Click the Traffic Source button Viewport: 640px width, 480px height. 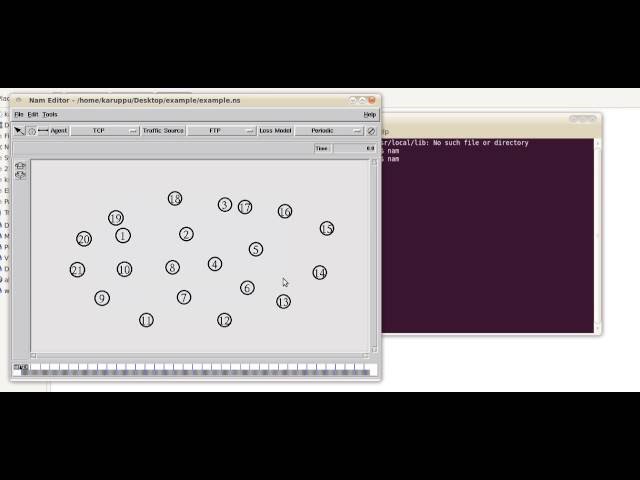tap(163, 131)
